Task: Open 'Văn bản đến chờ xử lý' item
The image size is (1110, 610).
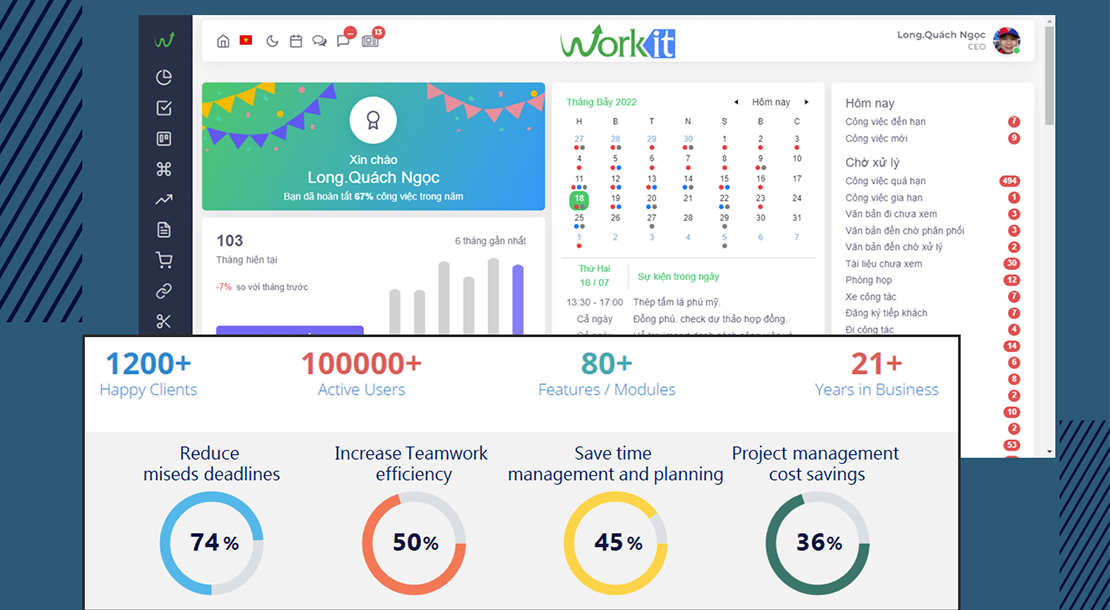Action: (x=894, y=247)
